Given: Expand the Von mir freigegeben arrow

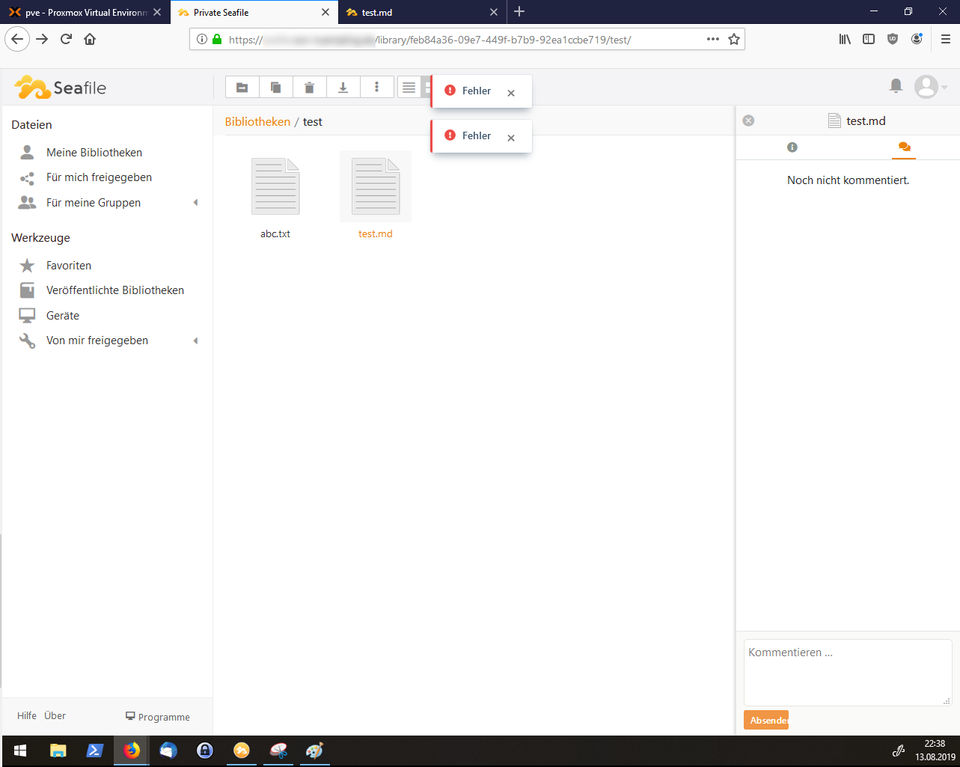Looking at the screenshot, I should click(x=196, y=340).
